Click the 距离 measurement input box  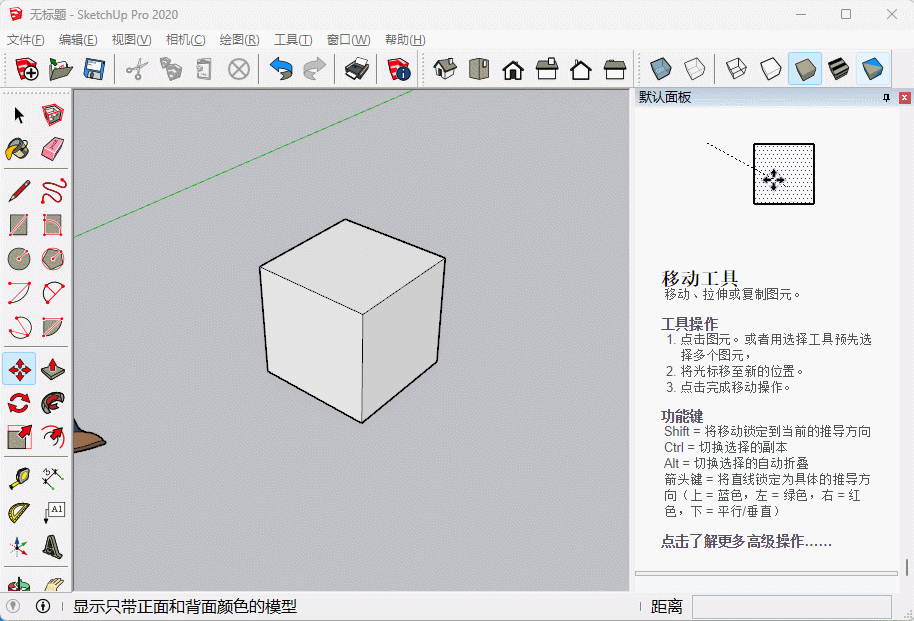click(791, 607)
